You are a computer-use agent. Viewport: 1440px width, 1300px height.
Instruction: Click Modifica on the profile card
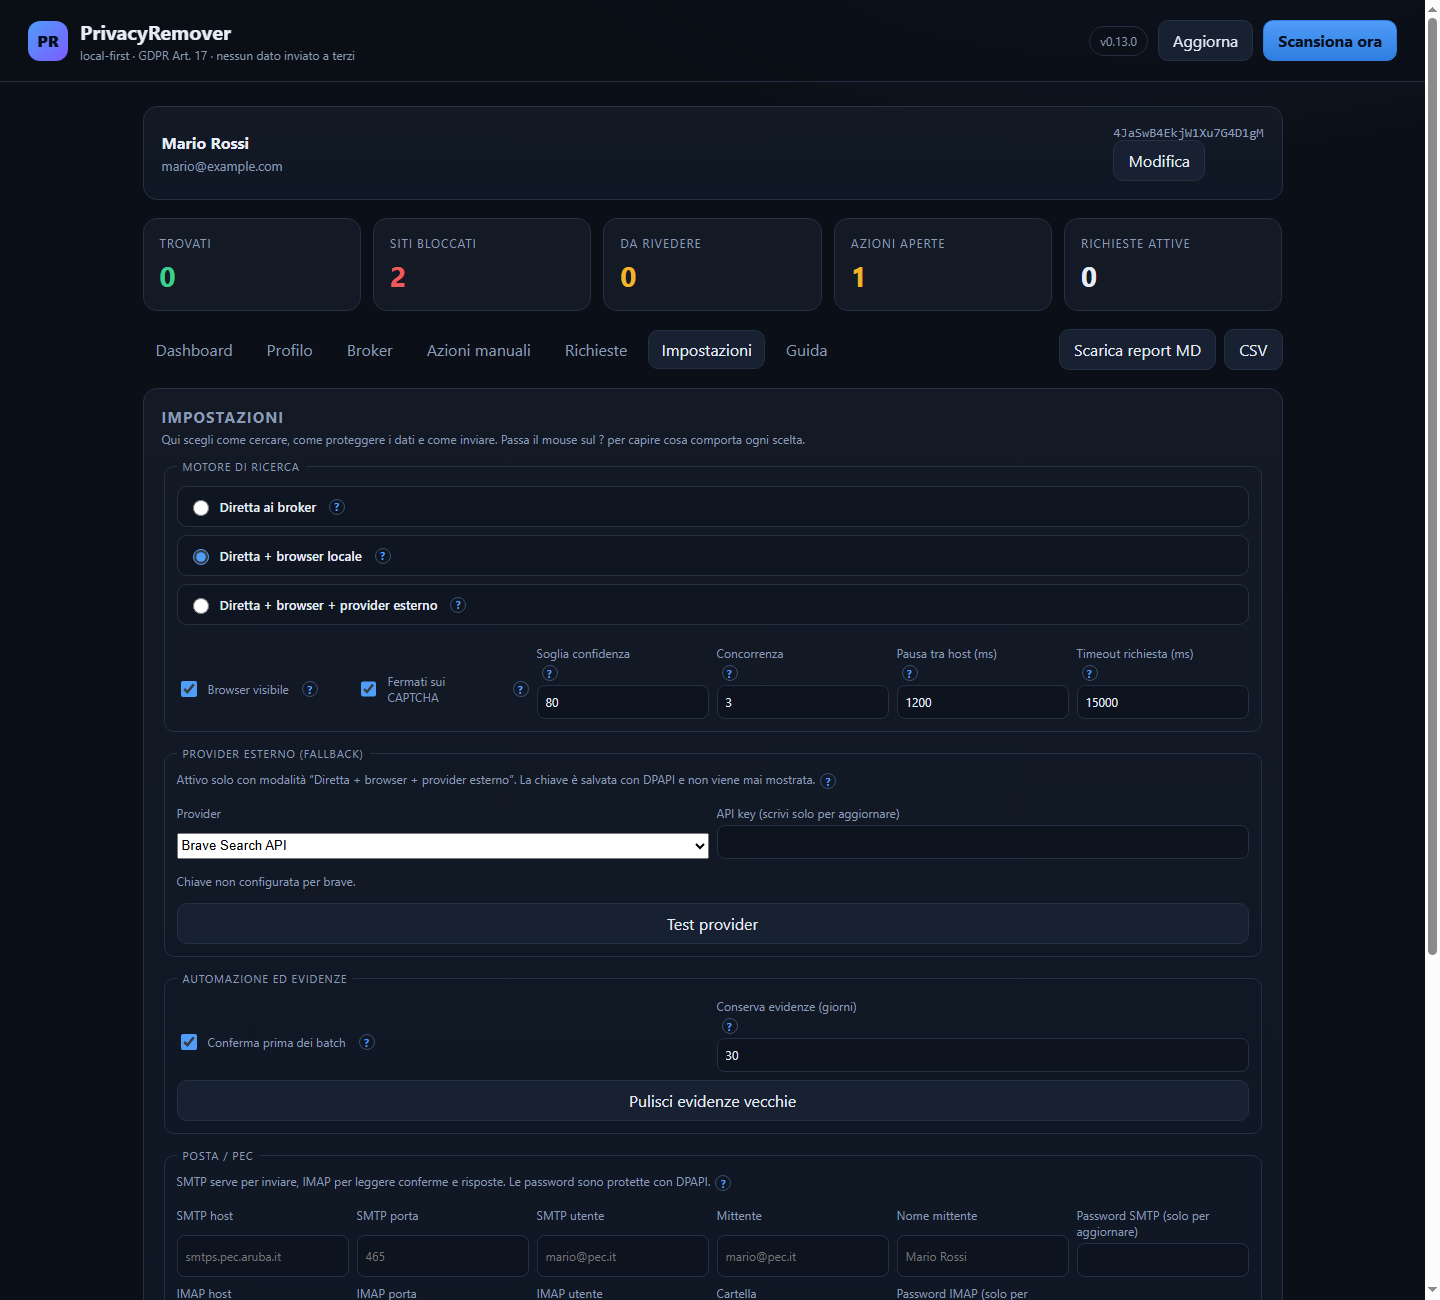point(1159,161)
